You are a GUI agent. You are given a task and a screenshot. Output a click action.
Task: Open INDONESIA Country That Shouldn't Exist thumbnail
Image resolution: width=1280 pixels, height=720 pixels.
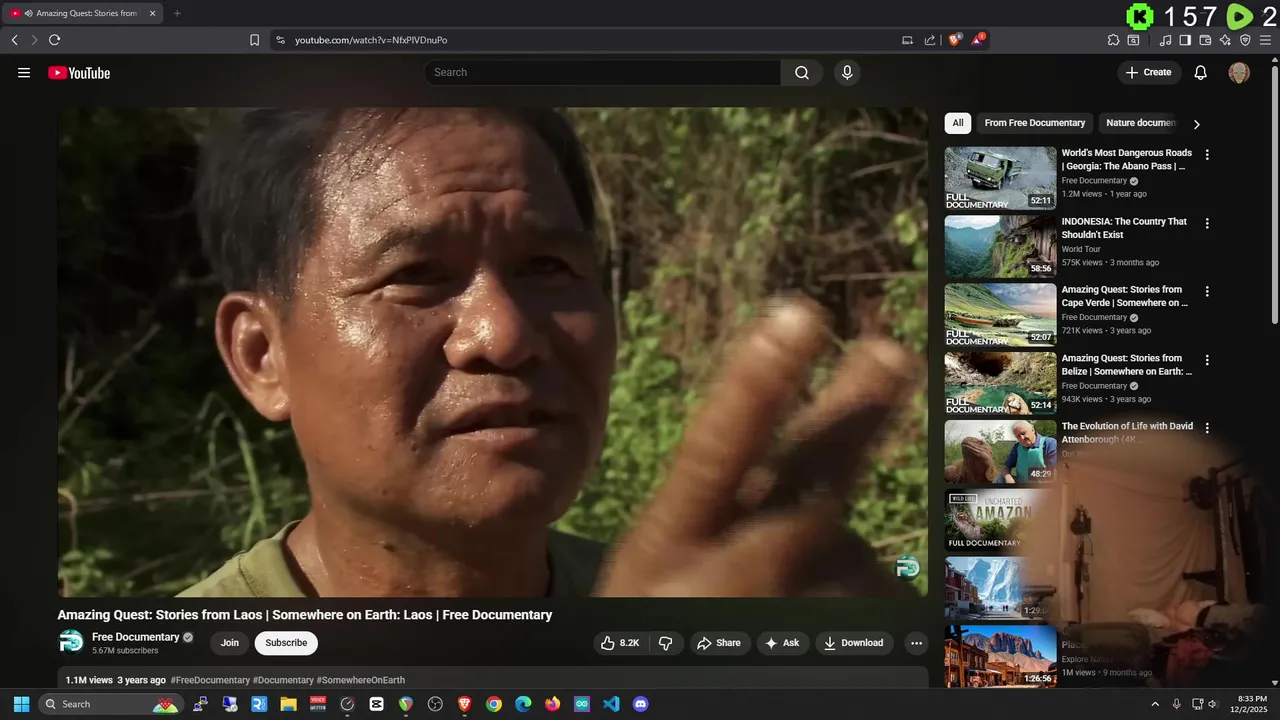pyautogui.click(x=1000, y=246)
